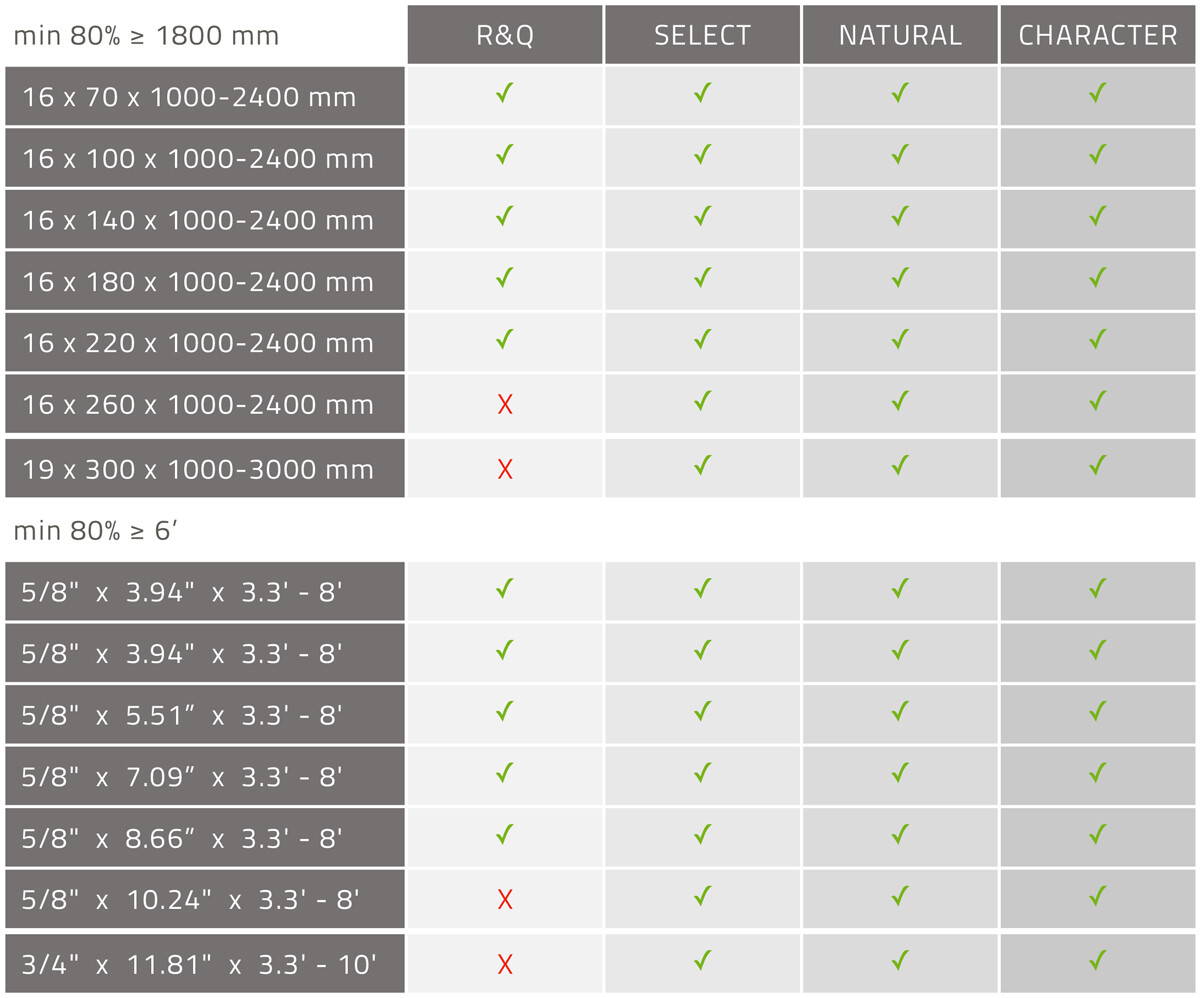Select the CHARACTER column header
The image size is (1200, 998).
[1098, 34]
